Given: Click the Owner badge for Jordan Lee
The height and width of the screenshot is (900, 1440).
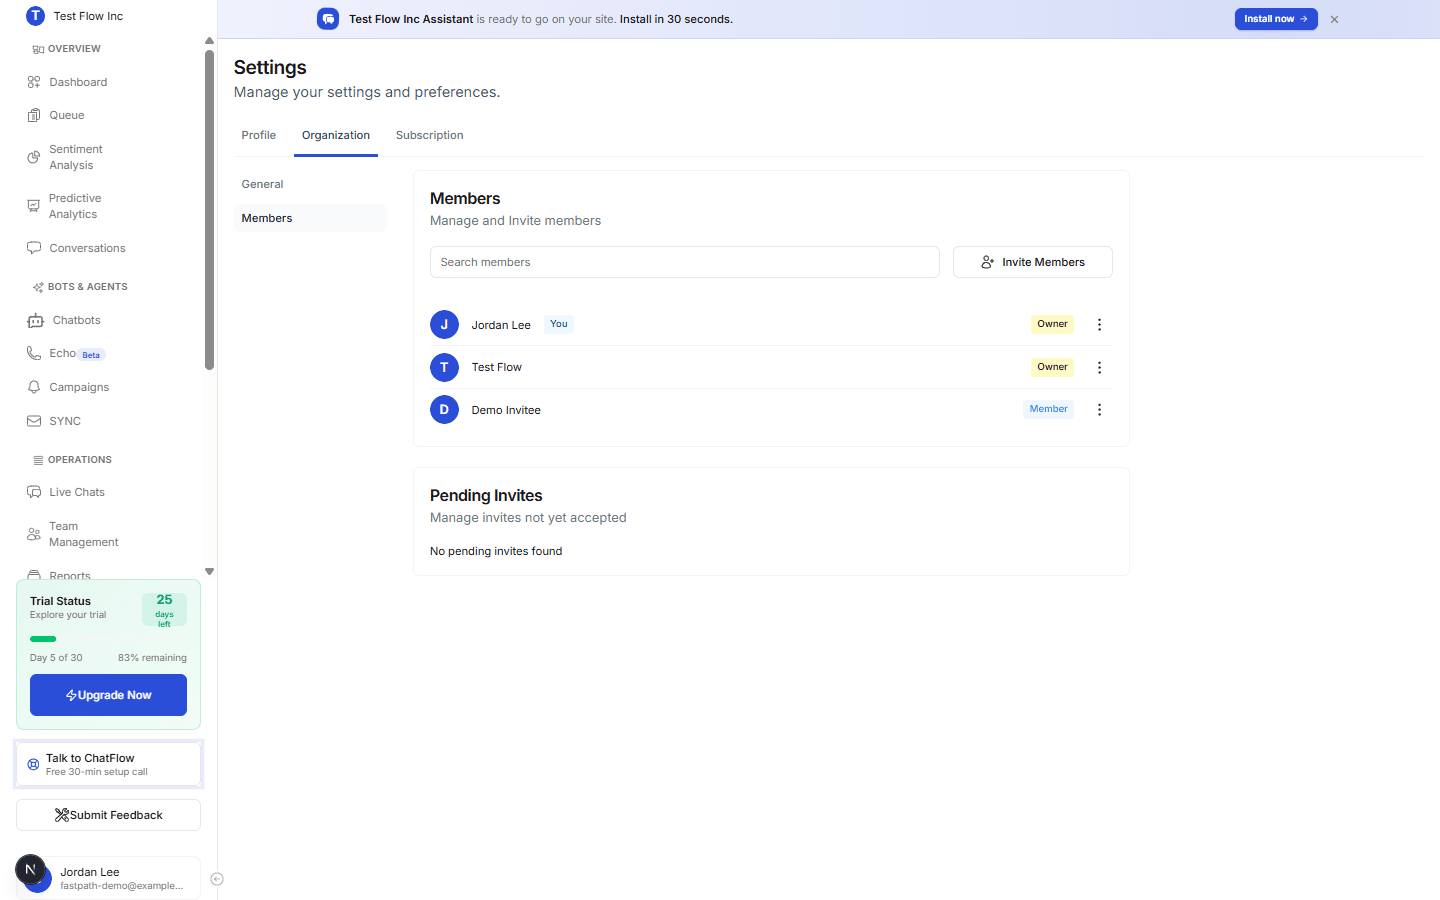Looking at the screenshot, I should click(x=1052, y=324).
